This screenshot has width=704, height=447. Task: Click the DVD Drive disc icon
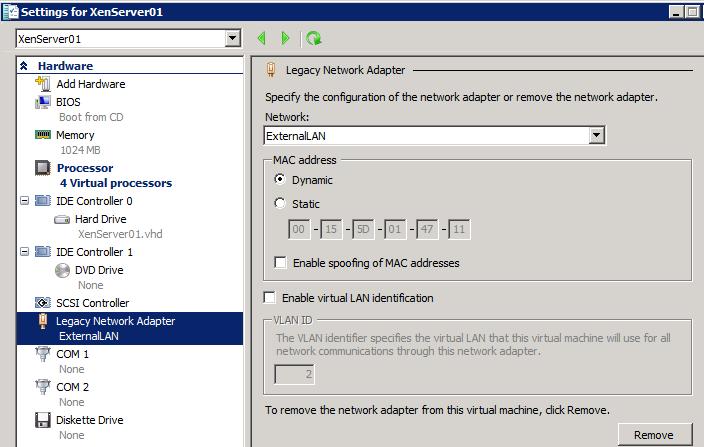62,270
